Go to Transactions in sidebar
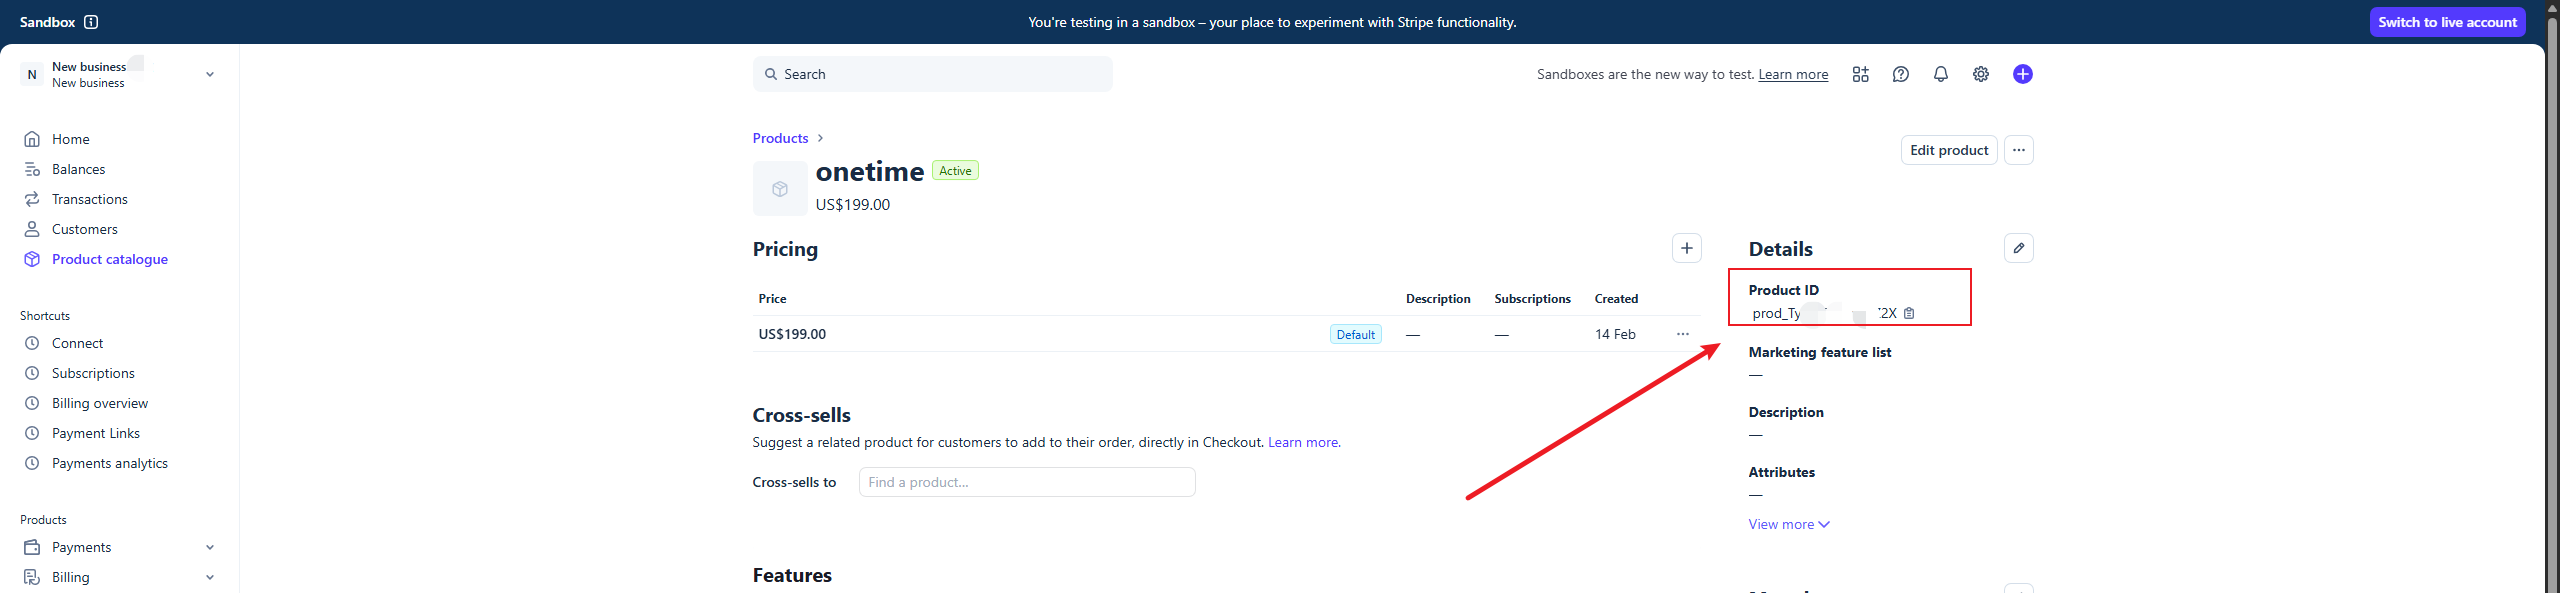The image size is (2560, 593). coord(89,199)
